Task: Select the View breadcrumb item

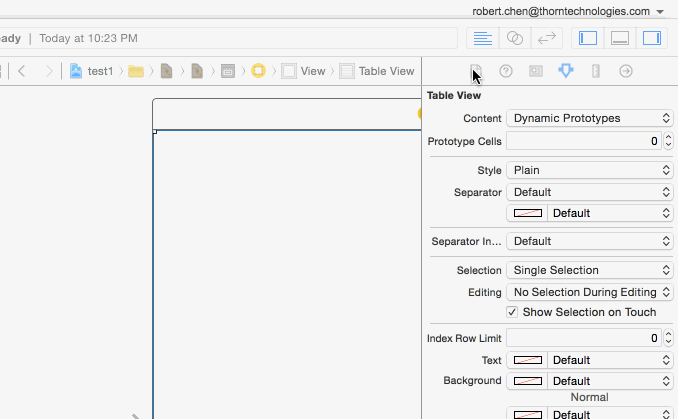Action: [303, 71]
